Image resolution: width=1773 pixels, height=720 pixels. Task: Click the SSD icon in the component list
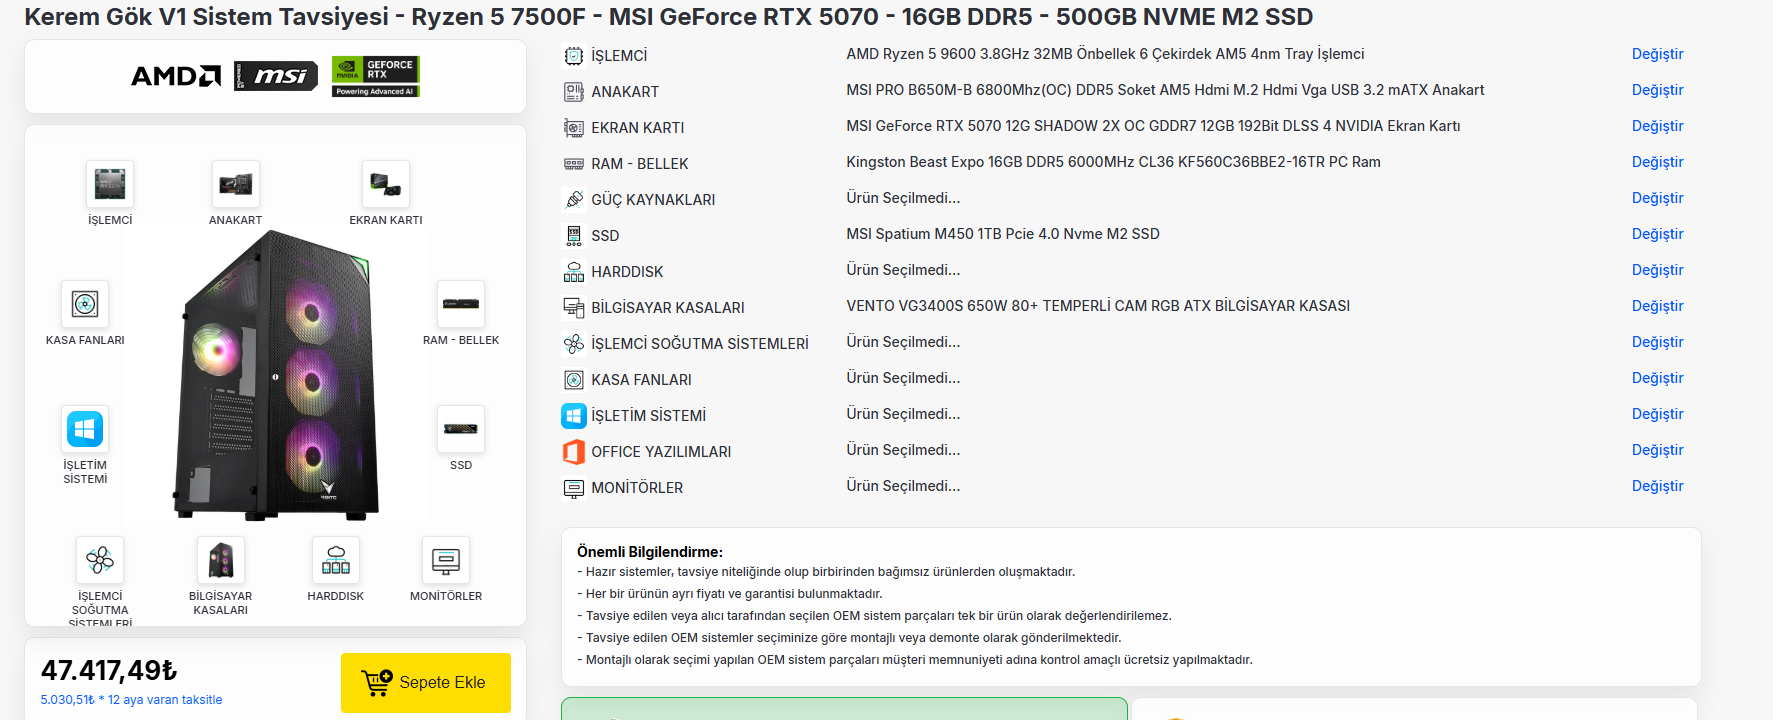coord(574,236)
